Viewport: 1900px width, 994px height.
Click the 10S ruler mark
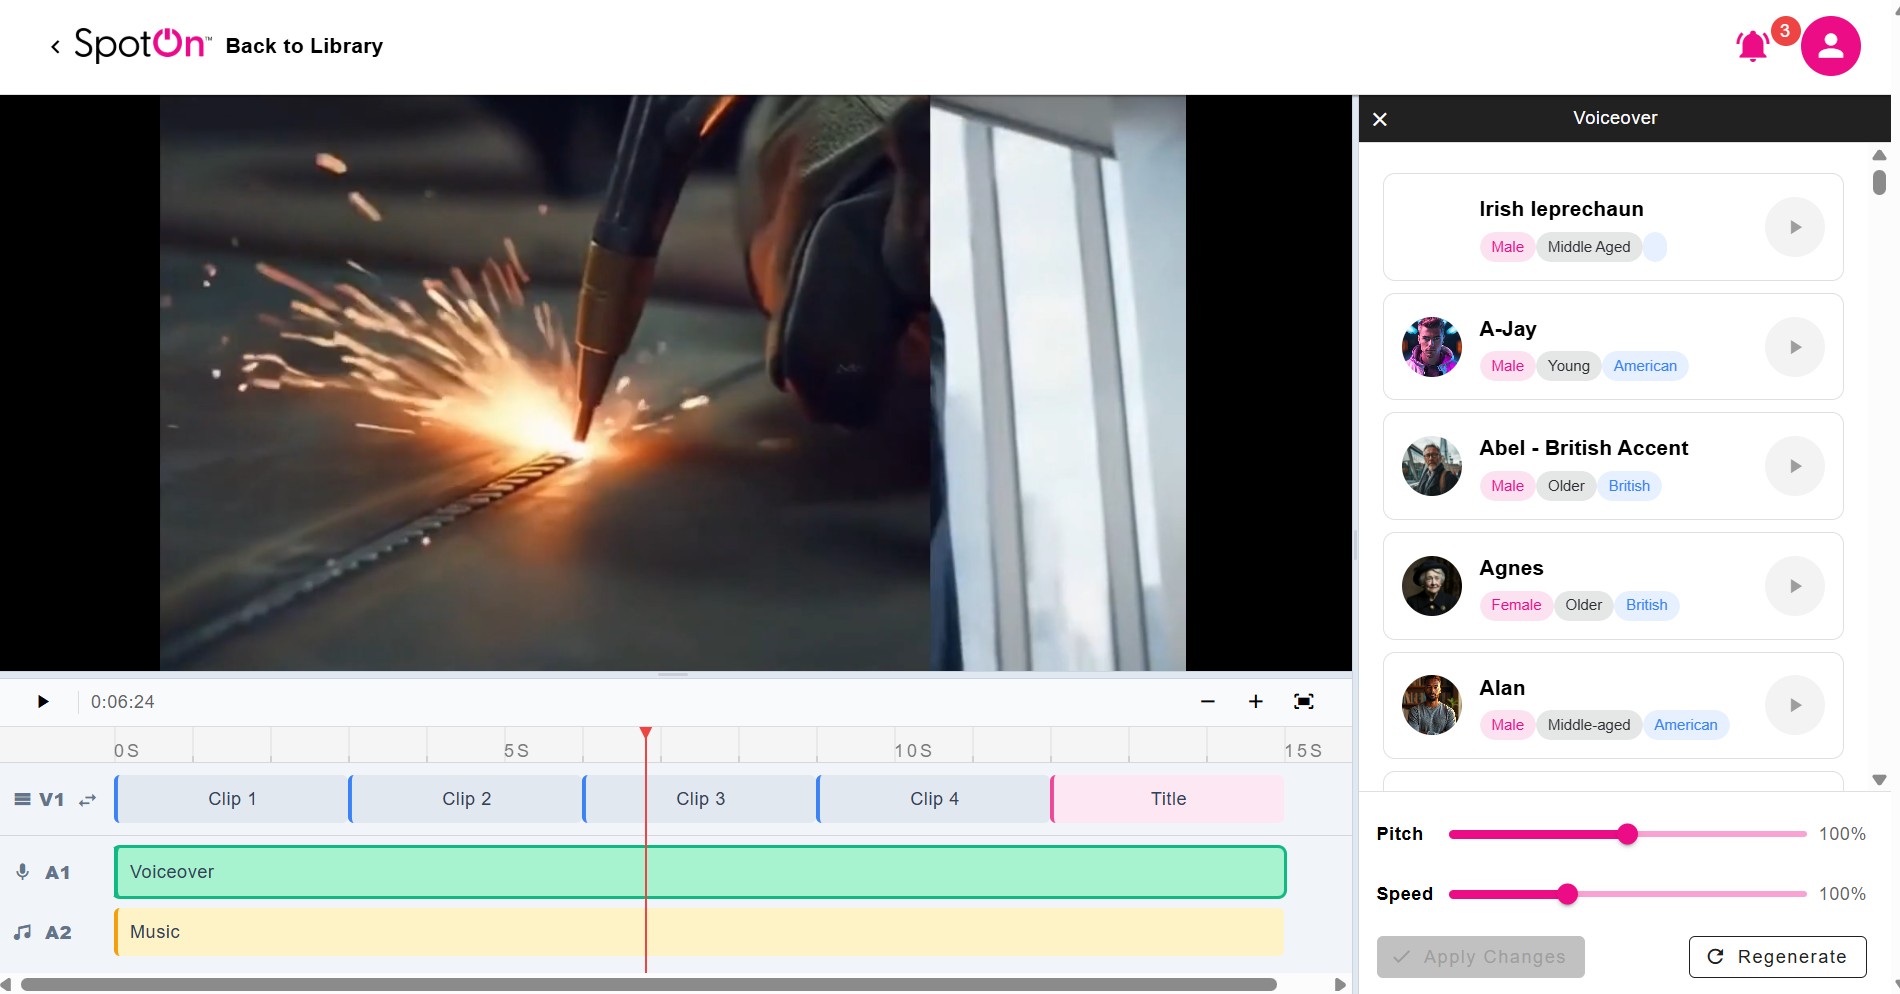click(913, 751)
